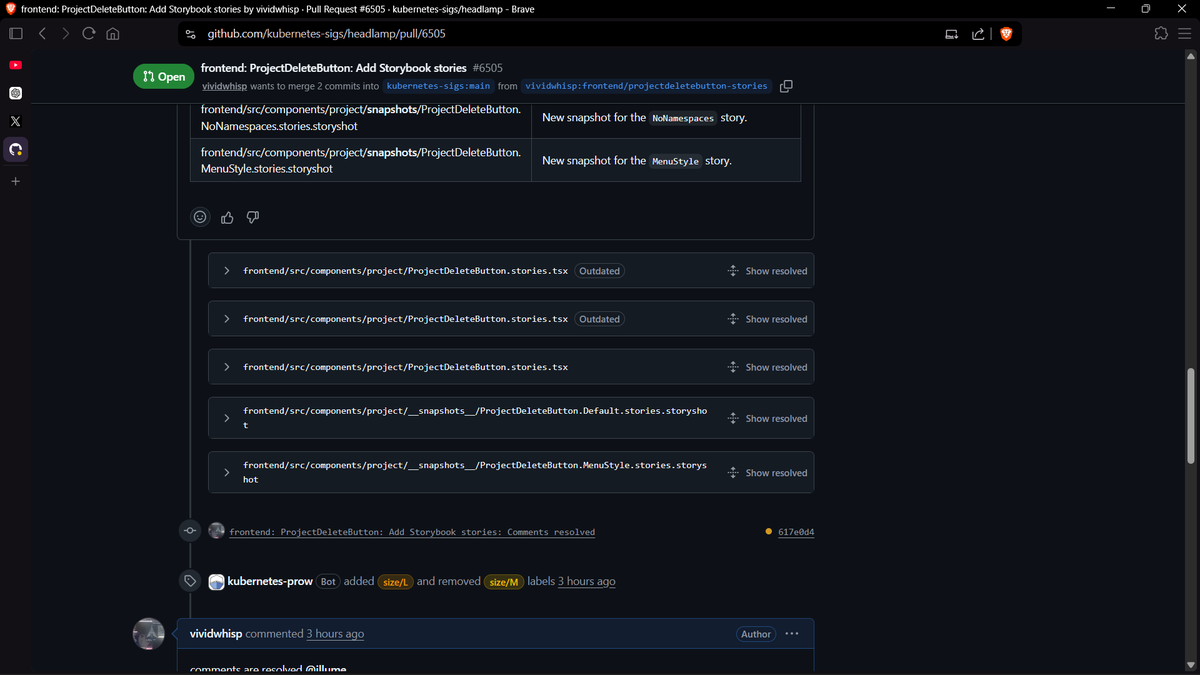Check the pending commit status dot
Viewport: 1200px width, 675px height.
coord(768,532)
